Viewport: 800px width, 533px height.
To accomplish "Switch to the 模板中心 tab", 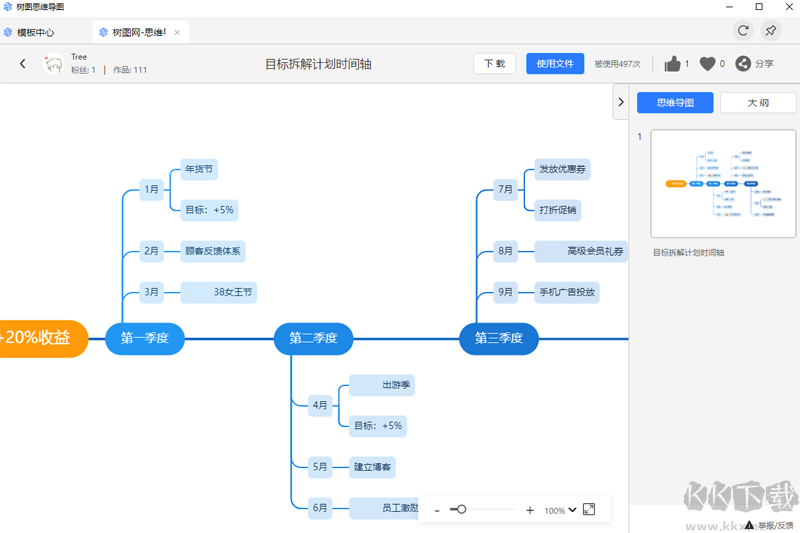I will coord(35,32).
